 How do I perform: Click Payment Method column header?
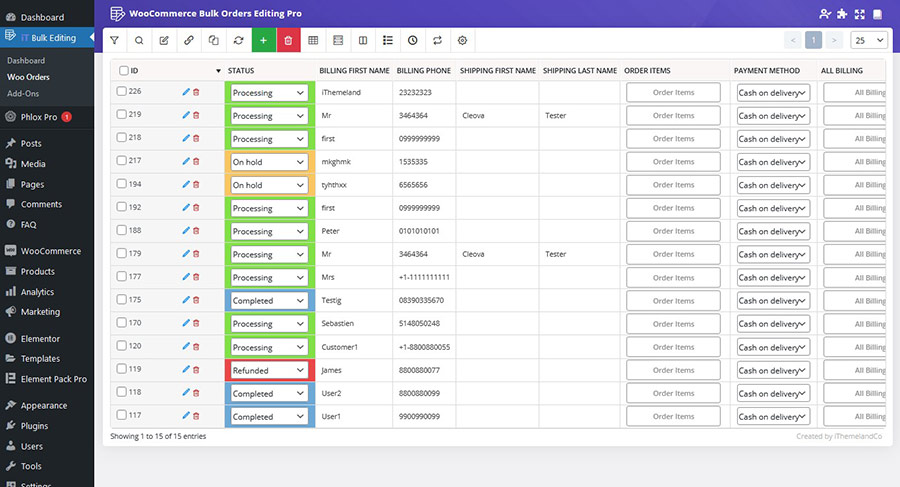click(766, 71)
